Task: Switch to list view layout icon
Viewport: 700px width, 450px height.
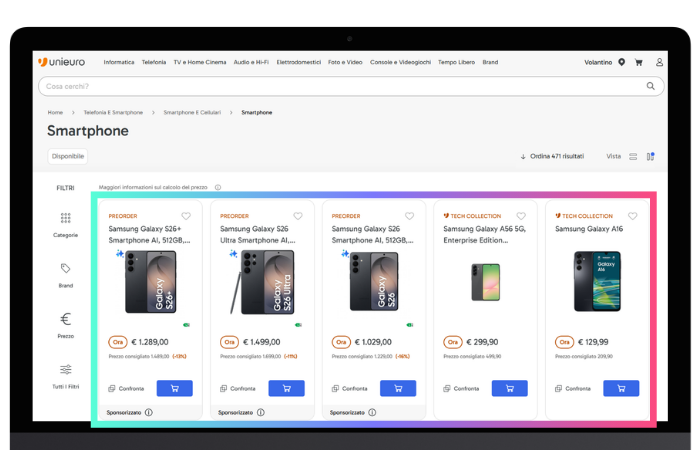Action: 633,157
